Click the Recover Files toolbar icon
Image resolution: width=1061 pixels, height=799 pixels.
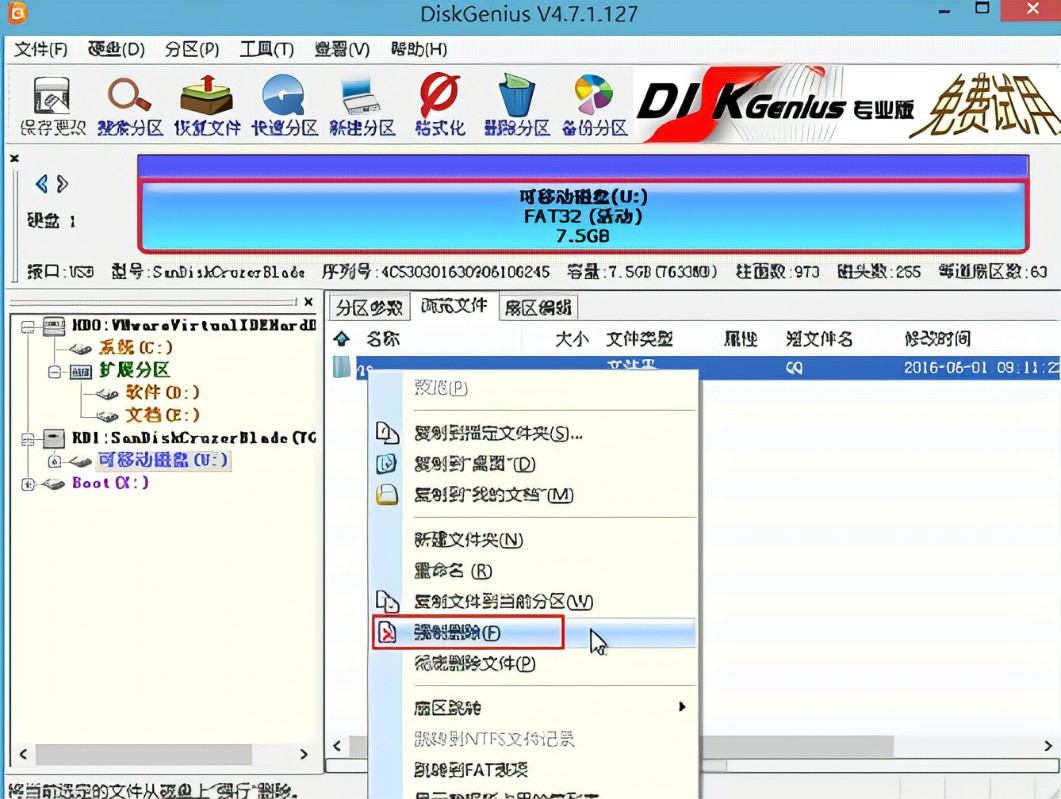pyautogui.click(x=206, y=95)
